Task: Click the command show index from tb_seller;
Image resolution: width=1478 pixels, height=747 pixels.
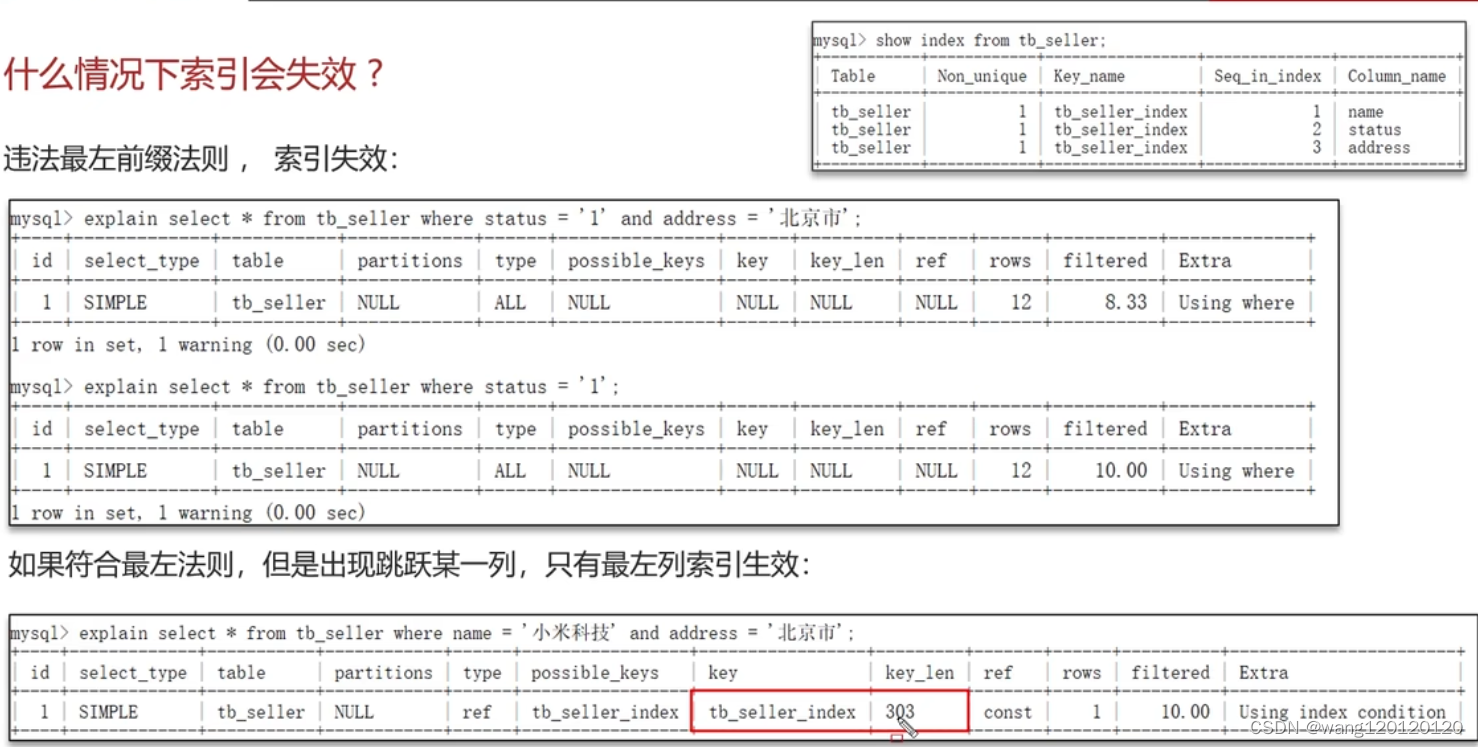Action: coord(991,41)
